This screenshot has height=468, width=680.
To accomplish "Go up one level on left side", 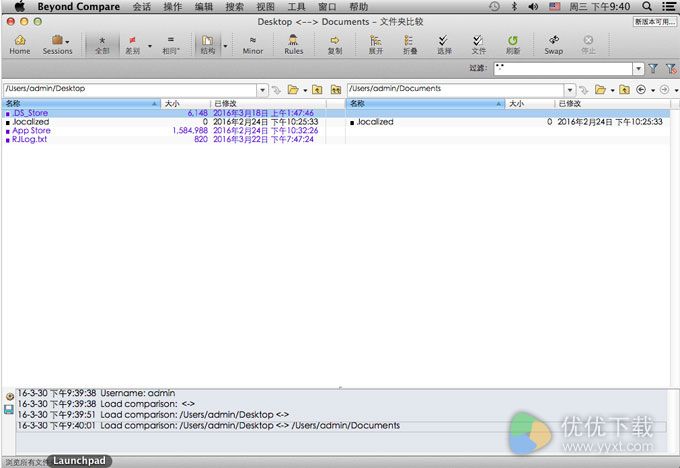I will click(317, 90).
